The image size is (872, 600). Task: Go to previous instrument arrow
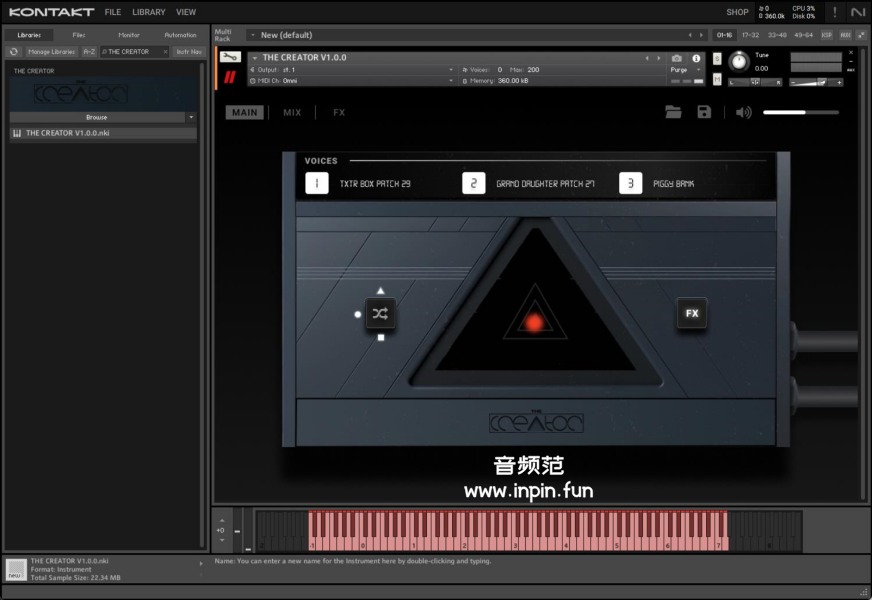click(647, 58)
